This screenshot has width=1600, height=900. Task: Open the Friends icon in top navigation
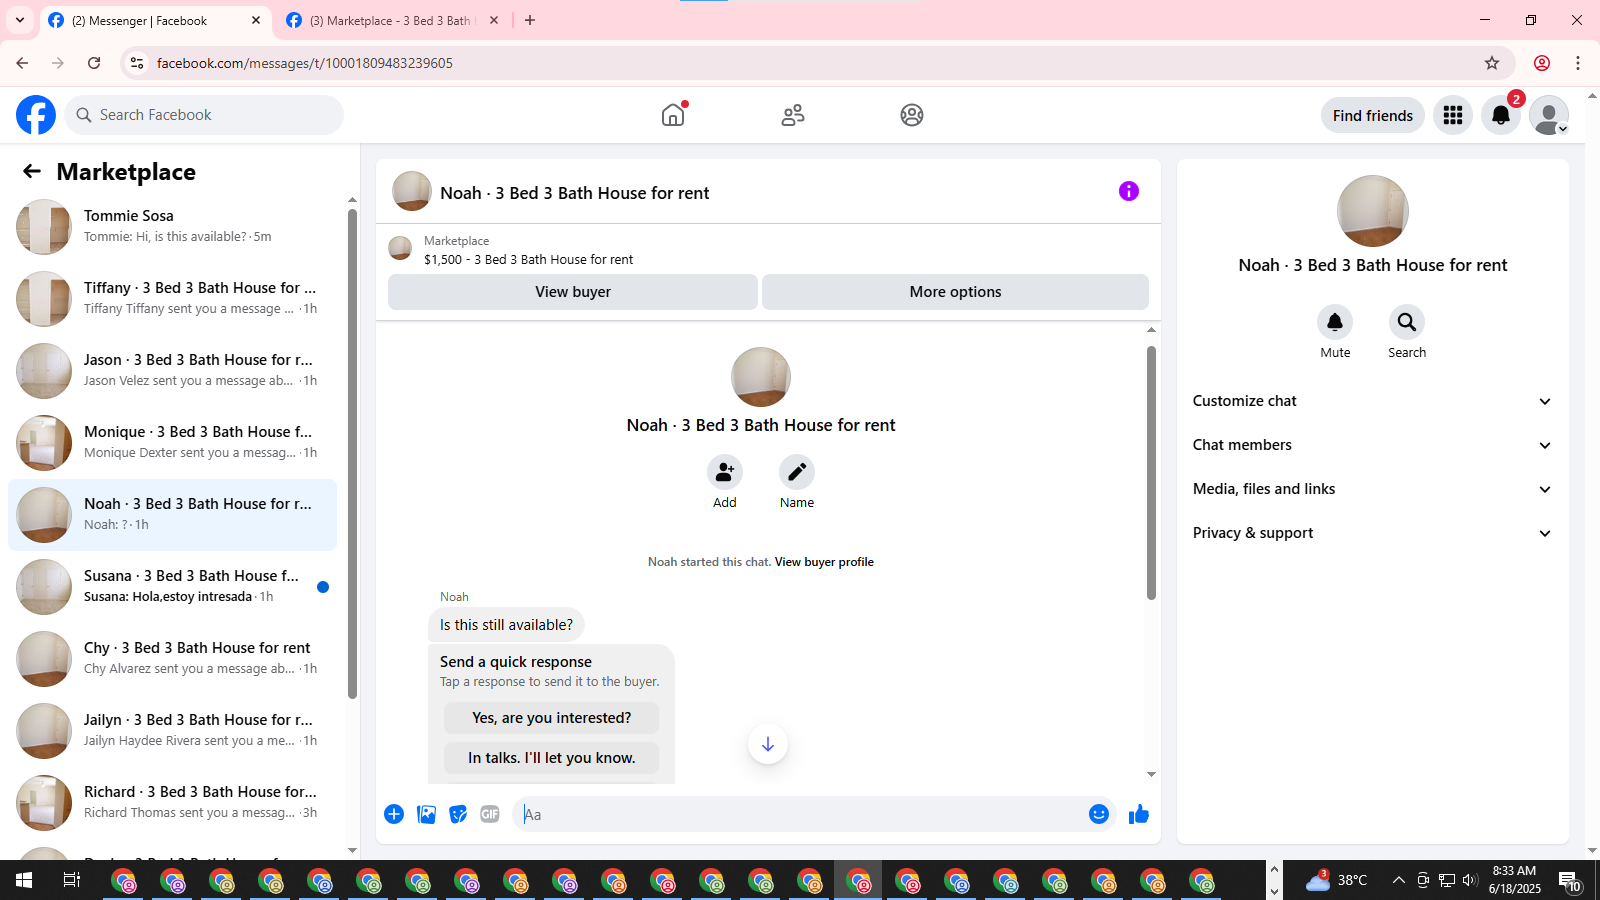793,115
